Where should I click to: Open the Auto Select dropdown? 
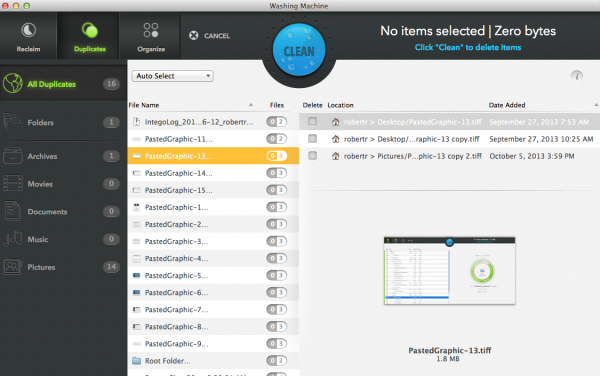point(173,76)
